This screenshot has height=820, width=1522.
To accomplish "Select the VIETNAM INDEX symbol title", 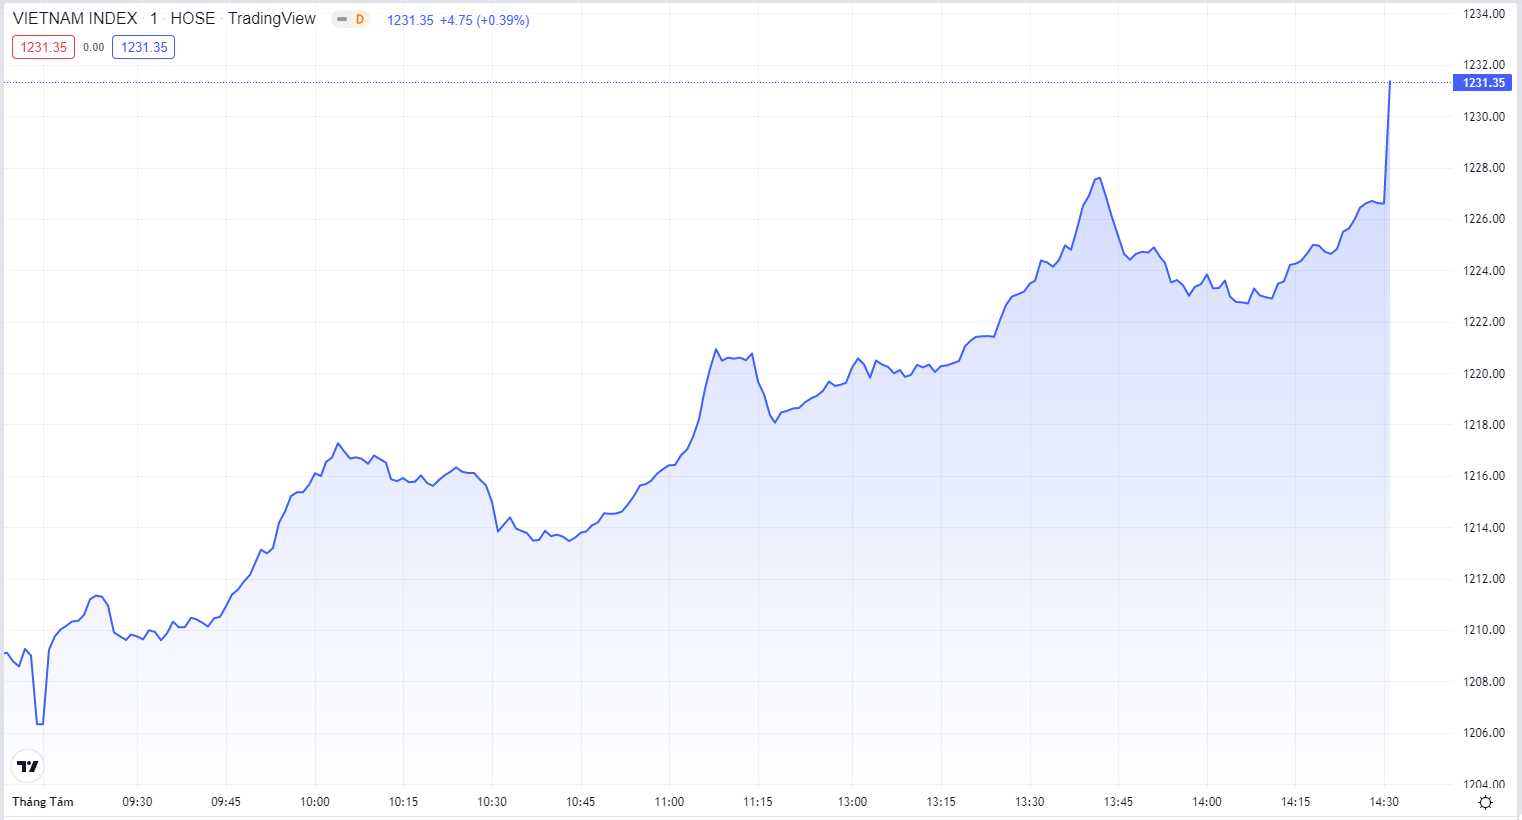I will [x=75, y=19].
